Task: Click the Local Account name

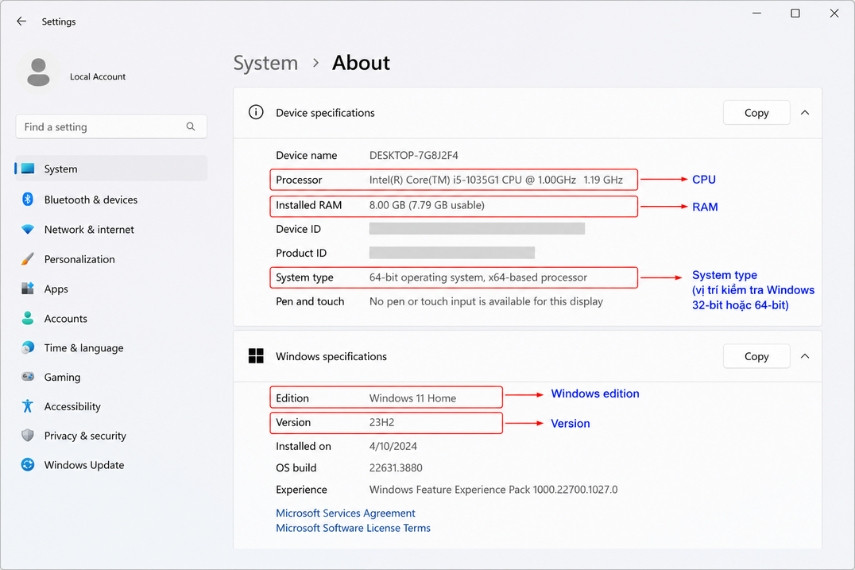Action: [98, 76]
